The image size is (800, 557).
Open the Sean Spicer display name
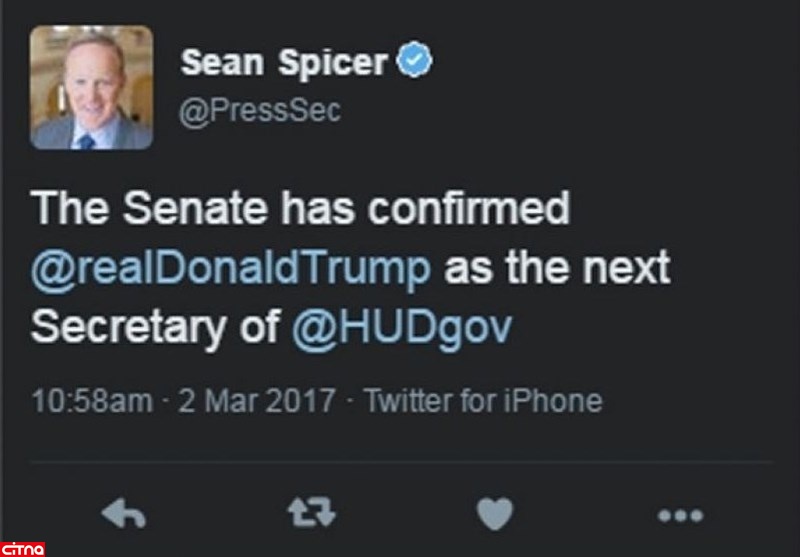285,64
